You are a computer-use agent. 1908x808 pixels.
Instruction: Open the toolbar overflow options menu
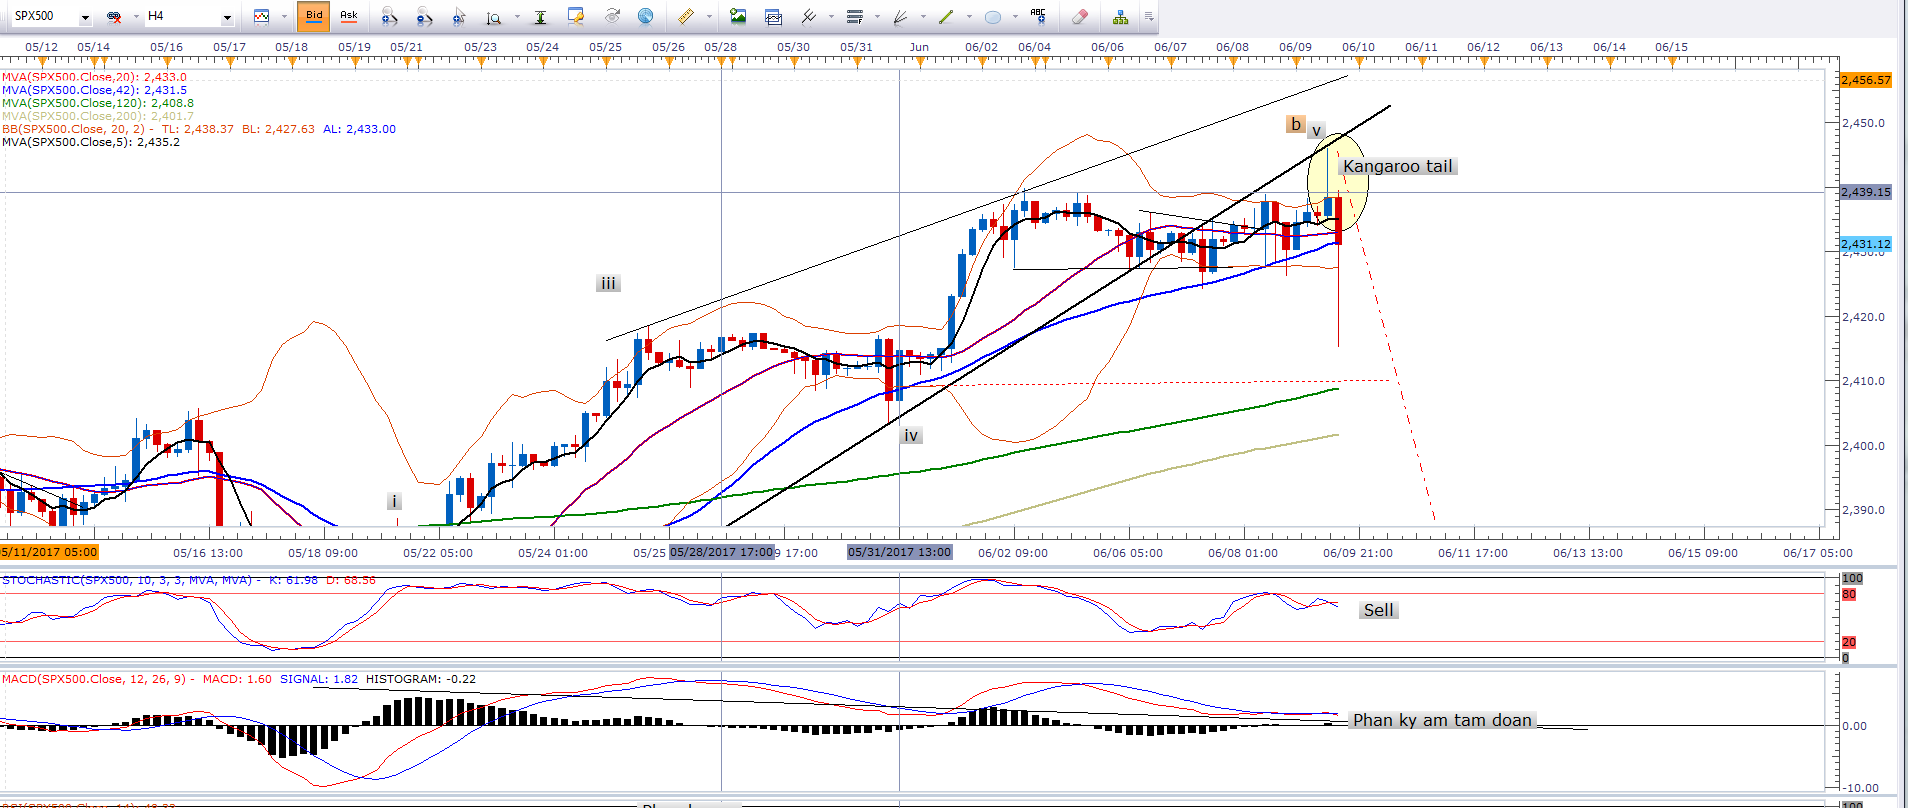[x=1148, y=16]
